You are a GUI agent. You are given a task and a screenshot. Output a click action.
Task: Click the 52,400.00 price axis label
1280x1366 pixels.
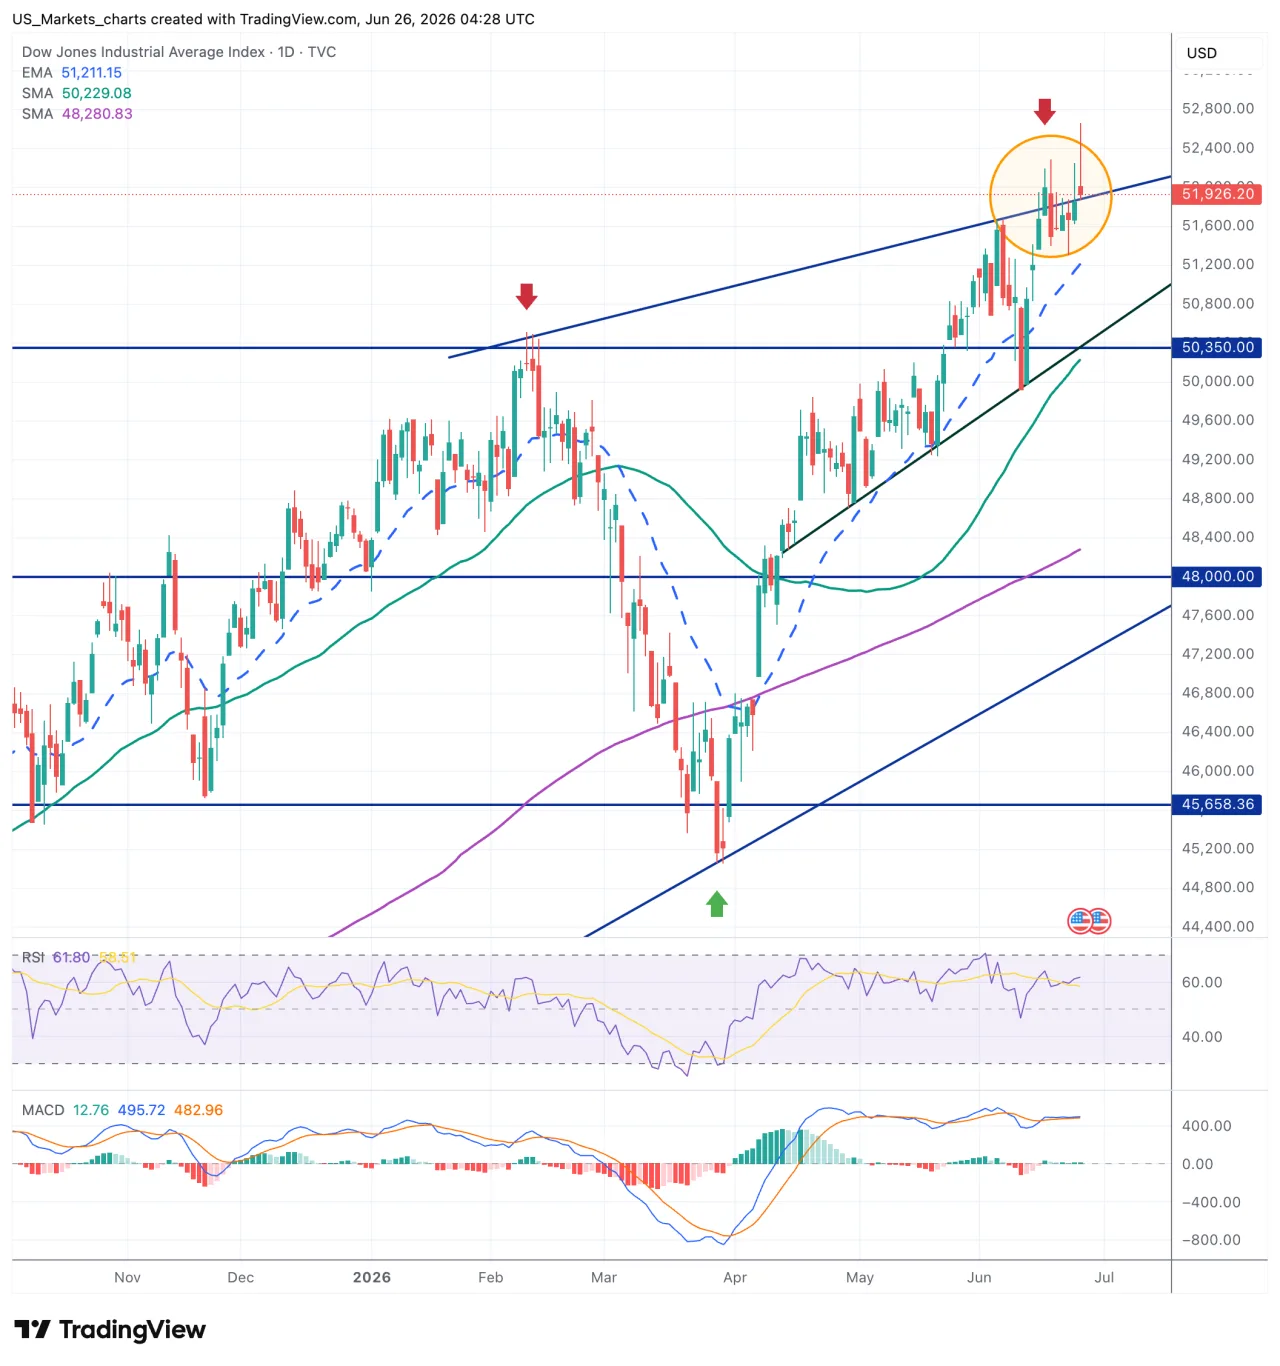click(1218, 148)
